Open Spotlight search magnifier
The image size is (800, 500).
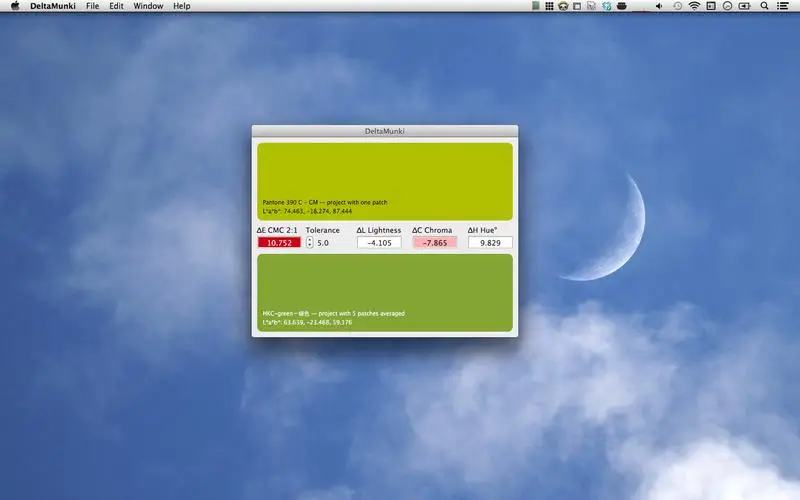click(x=764, y=6)
